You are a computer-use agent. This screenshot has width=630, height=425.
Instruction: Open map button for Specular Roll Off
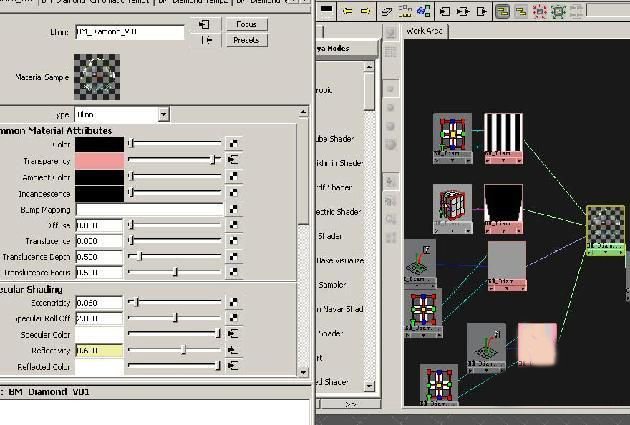233,318
